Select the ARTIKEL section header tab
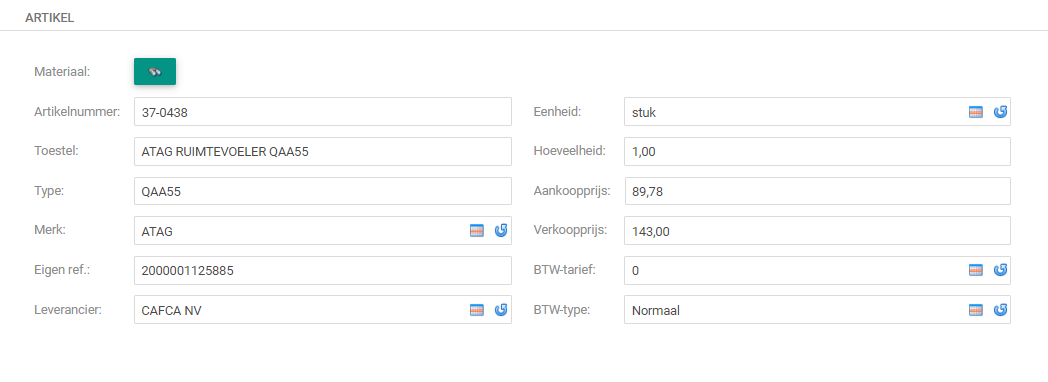This screenshot has width=1048, height=382. click(x=49, y=18)
